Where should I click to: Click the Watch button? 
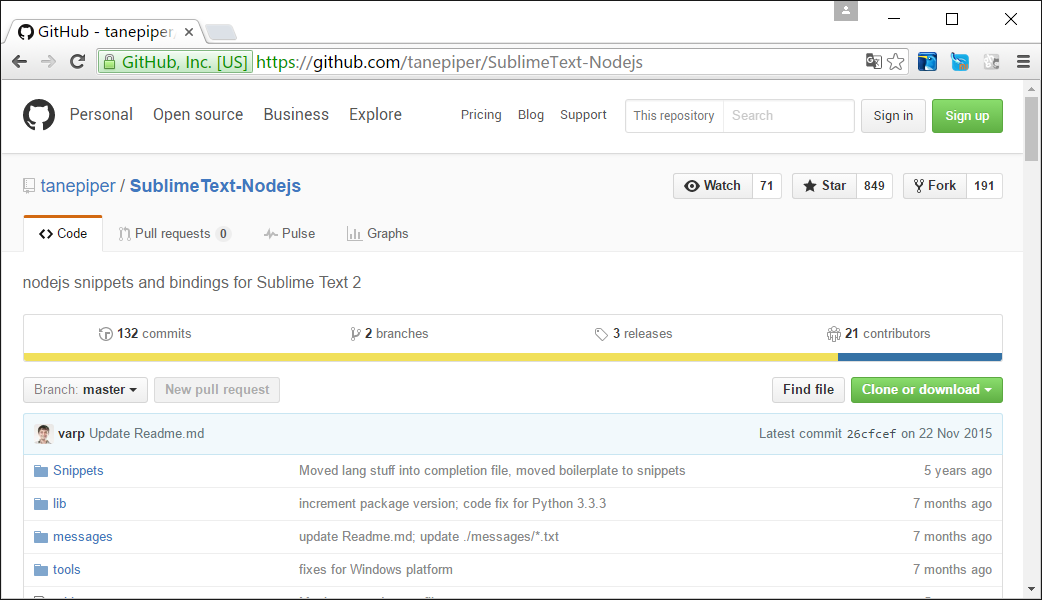point(713,186)
